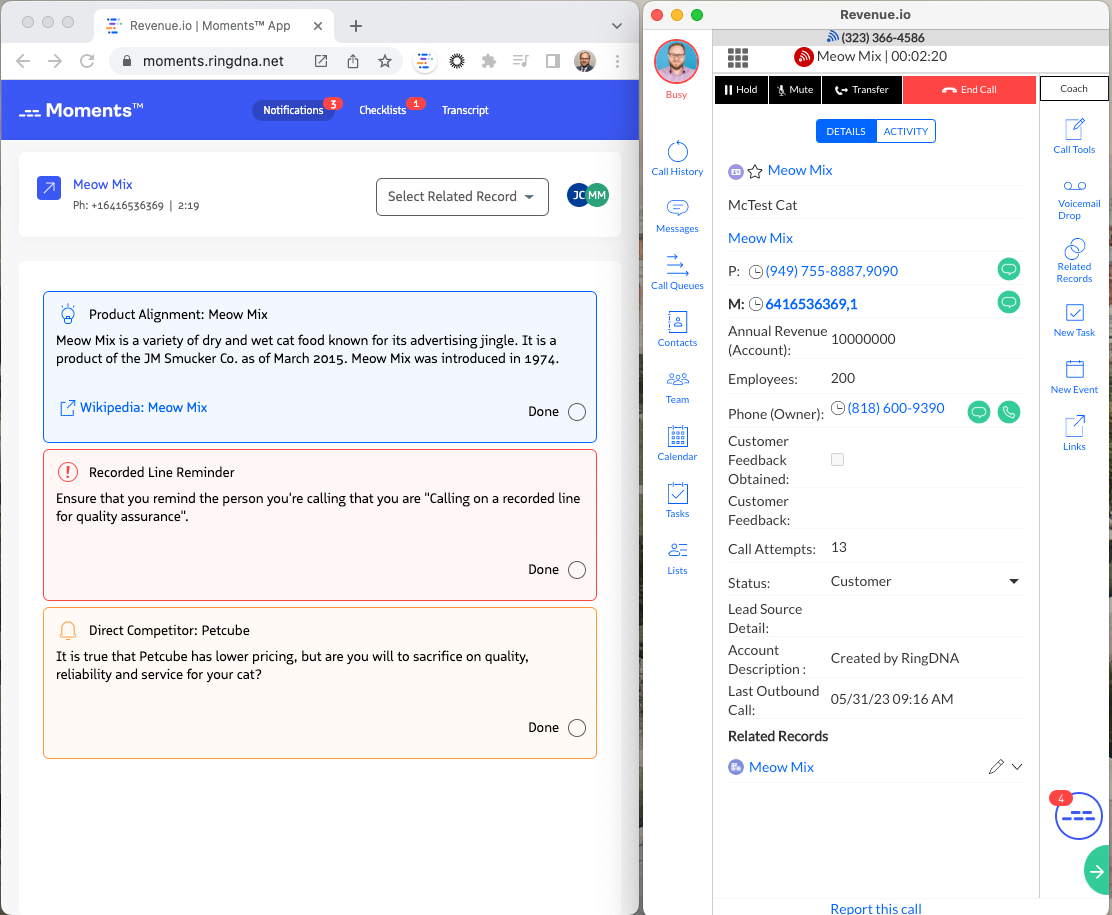
Task: Open the Team icon
Action: pos(677,387)
